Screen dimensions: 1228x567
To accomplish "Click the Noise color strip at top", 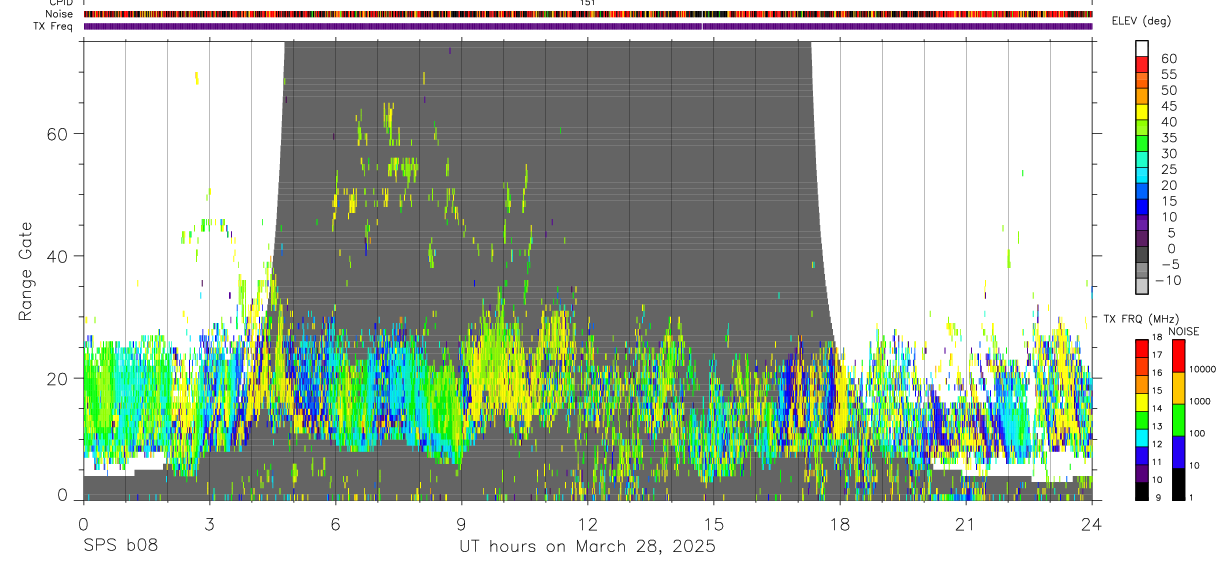I will click(x=588, y=14).
